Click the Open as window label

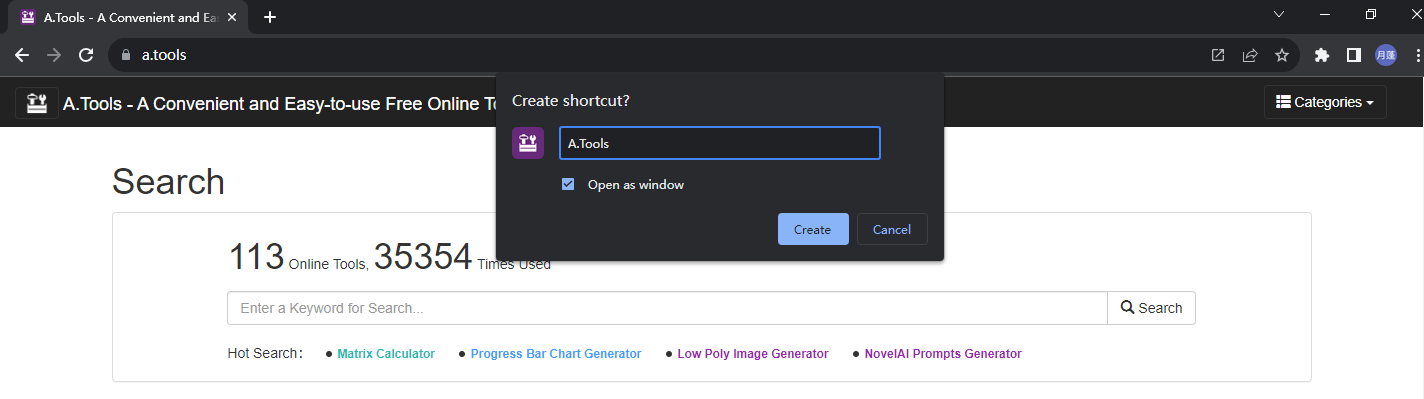[x=636, y=184]
